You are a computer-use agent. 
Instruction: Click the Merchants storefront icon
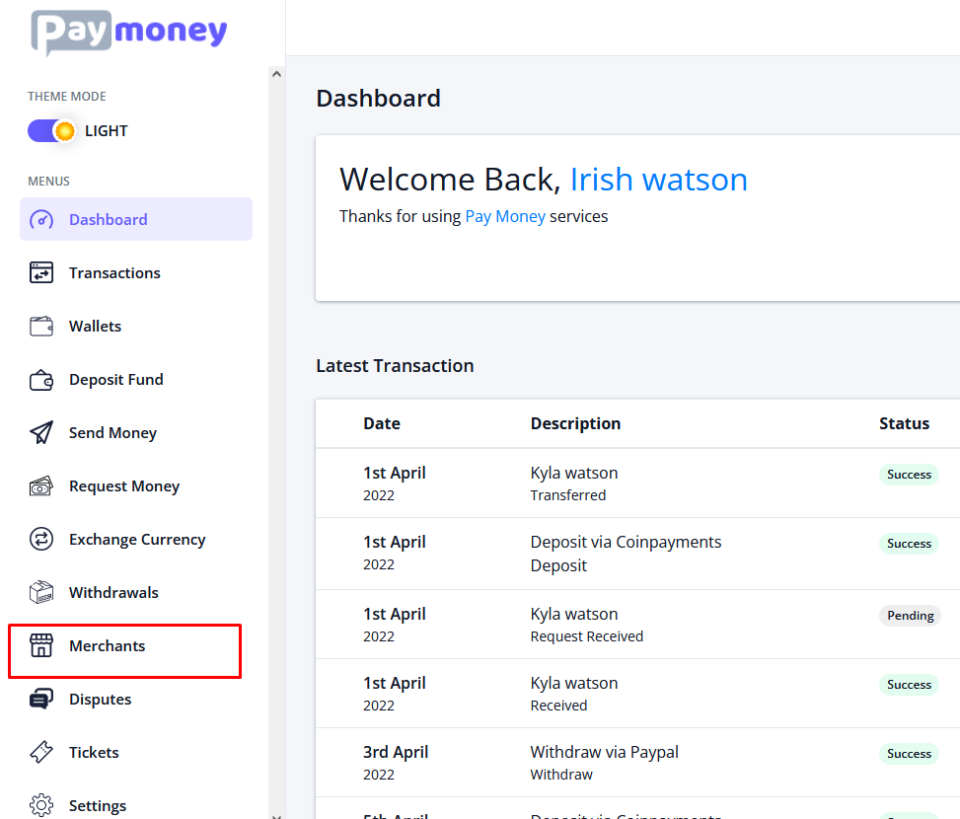point(41,646)
